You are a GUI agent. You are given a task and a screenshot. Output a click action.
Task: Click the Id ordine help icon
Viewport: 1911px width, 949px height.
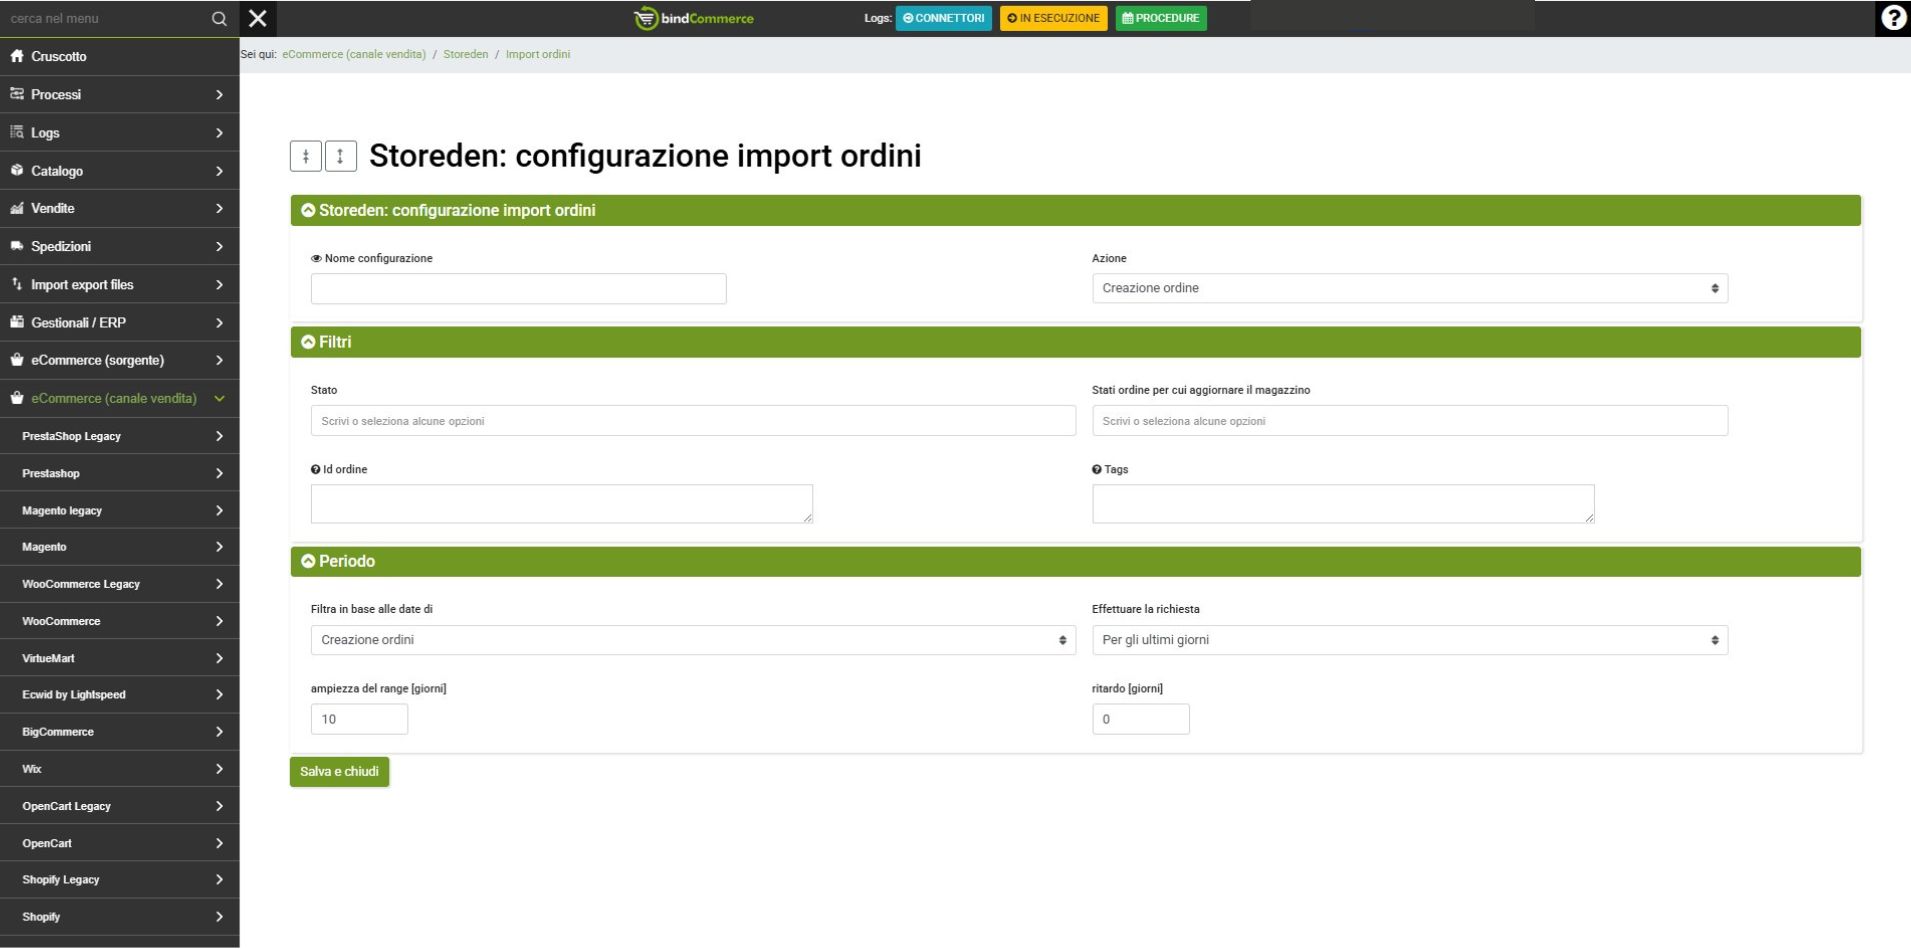316,470
